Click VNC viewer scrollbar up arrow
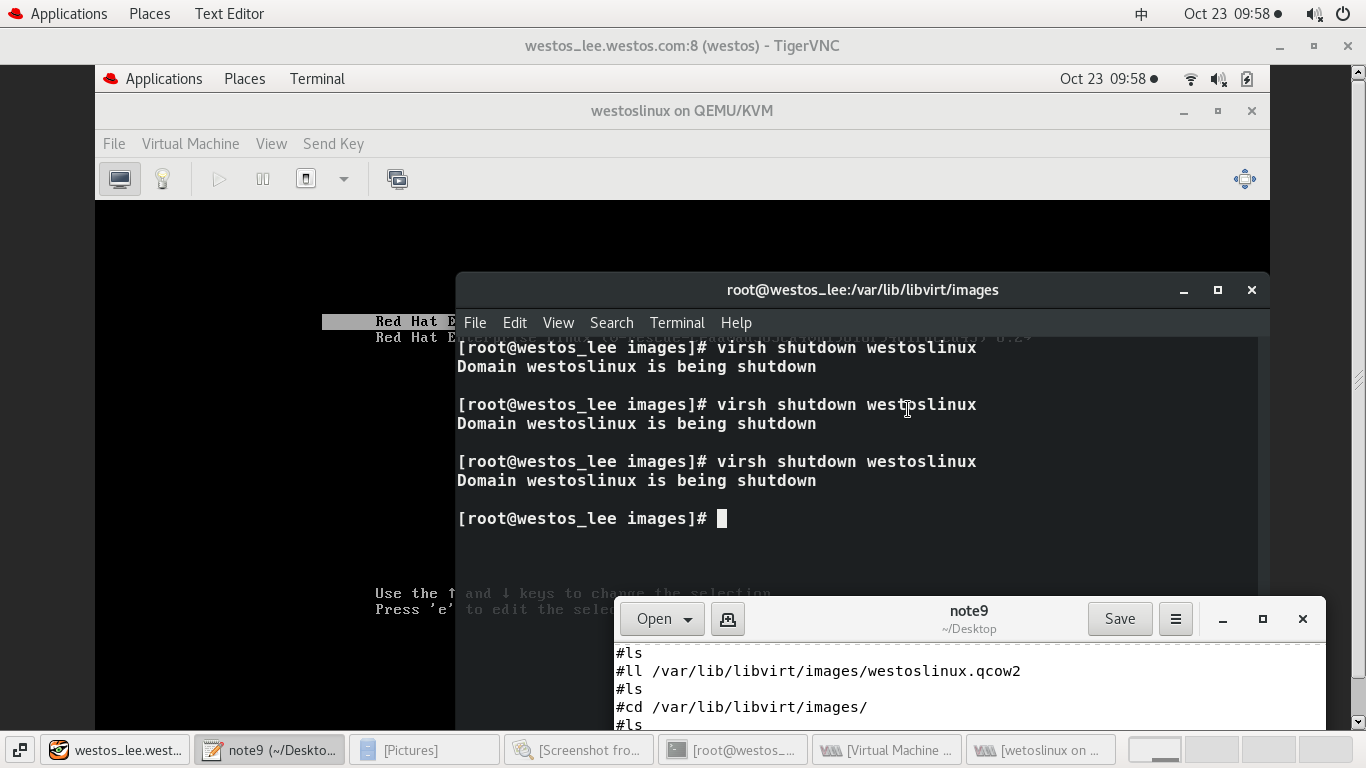The image size is (1366, 768). point(1358,72)
